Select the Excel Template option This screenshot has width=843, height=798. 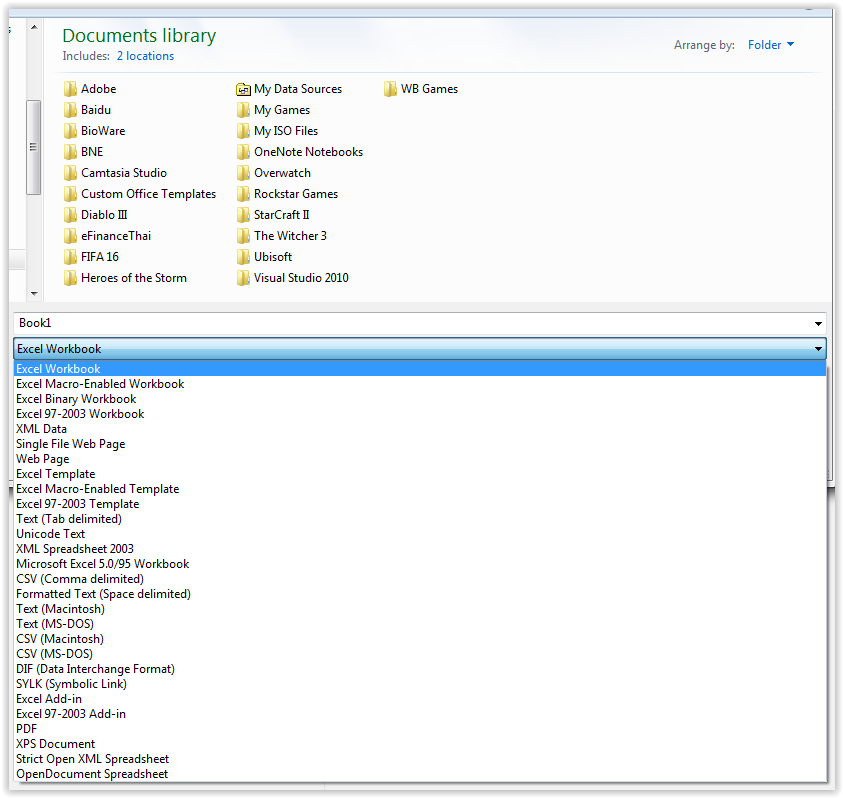419,474
